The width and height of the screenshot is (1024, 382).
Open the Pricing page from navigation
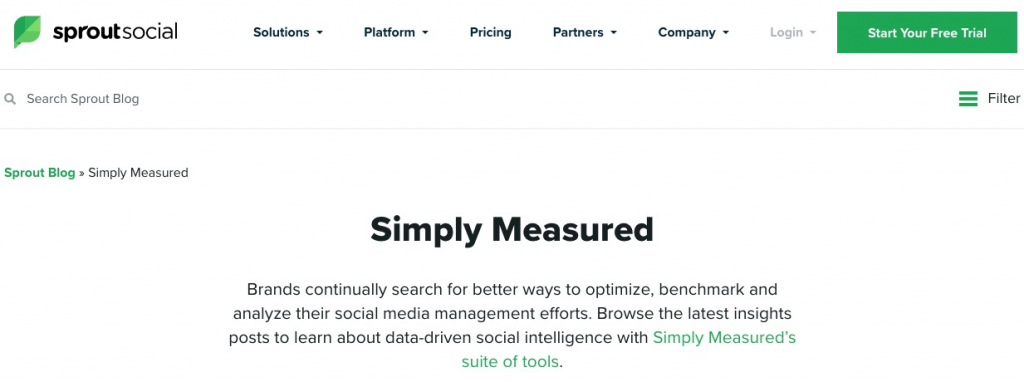click(x=490, y=32)
